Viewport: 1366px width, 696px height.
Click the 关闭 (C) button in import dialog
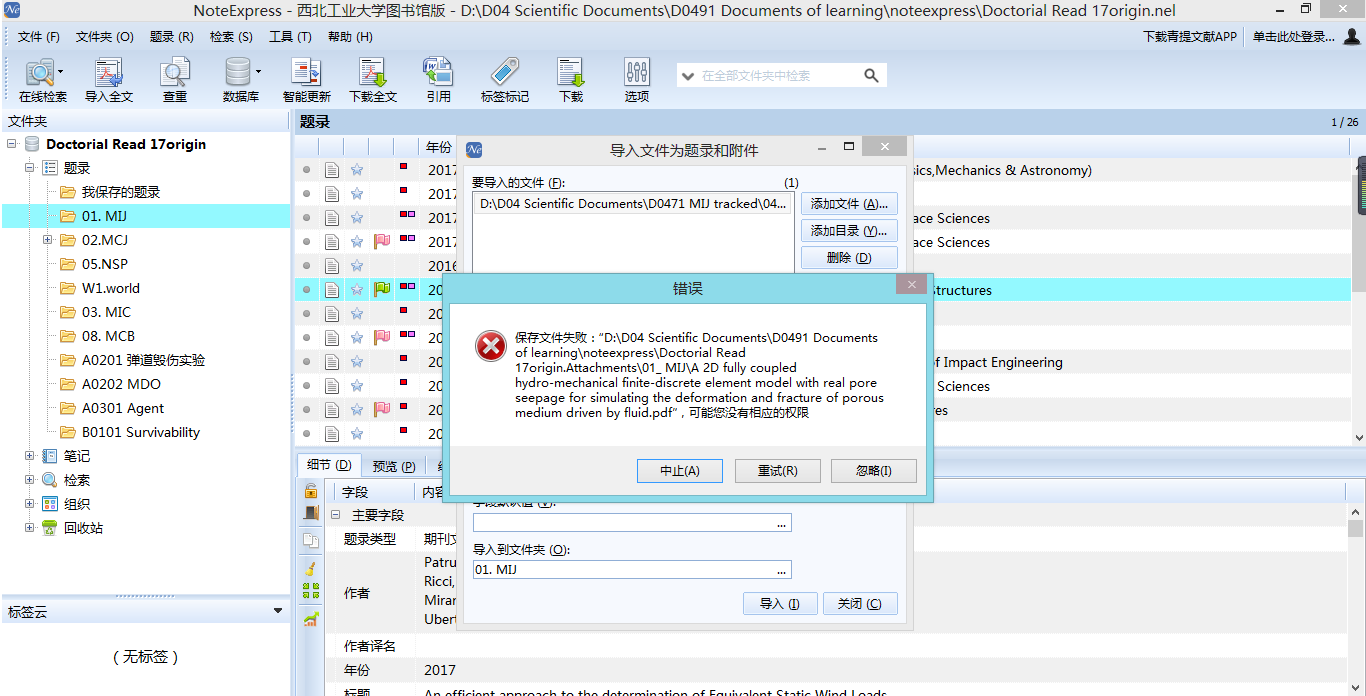860,604
